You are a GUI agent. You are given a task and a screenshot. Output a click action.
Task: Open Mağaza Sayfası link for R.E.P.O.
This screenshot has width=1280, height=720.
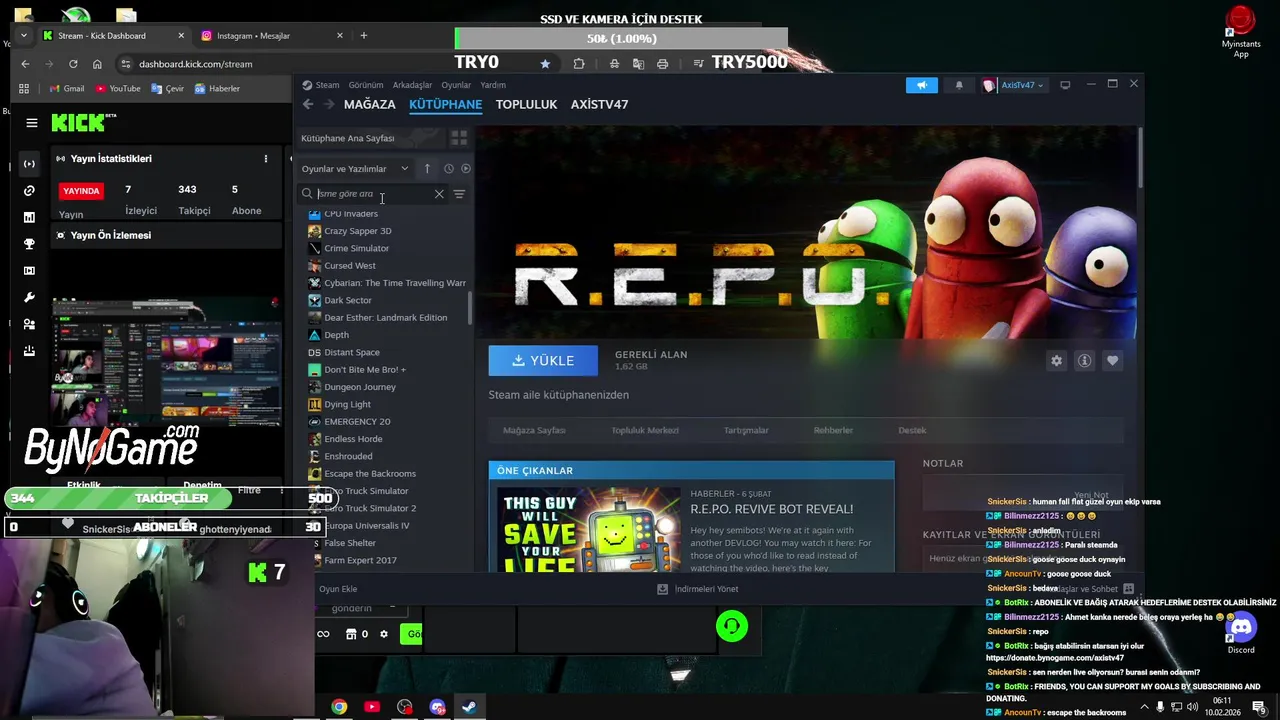[x=534, y=430]
